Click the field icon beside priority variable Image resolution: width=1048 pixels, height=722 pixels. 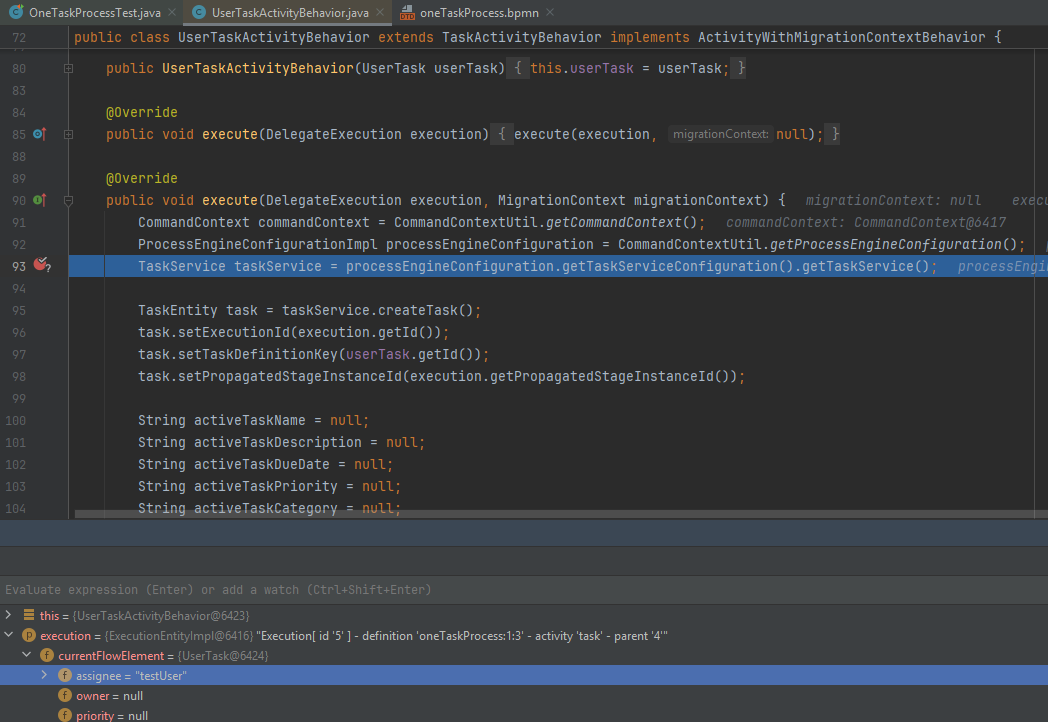coord(65,715)
